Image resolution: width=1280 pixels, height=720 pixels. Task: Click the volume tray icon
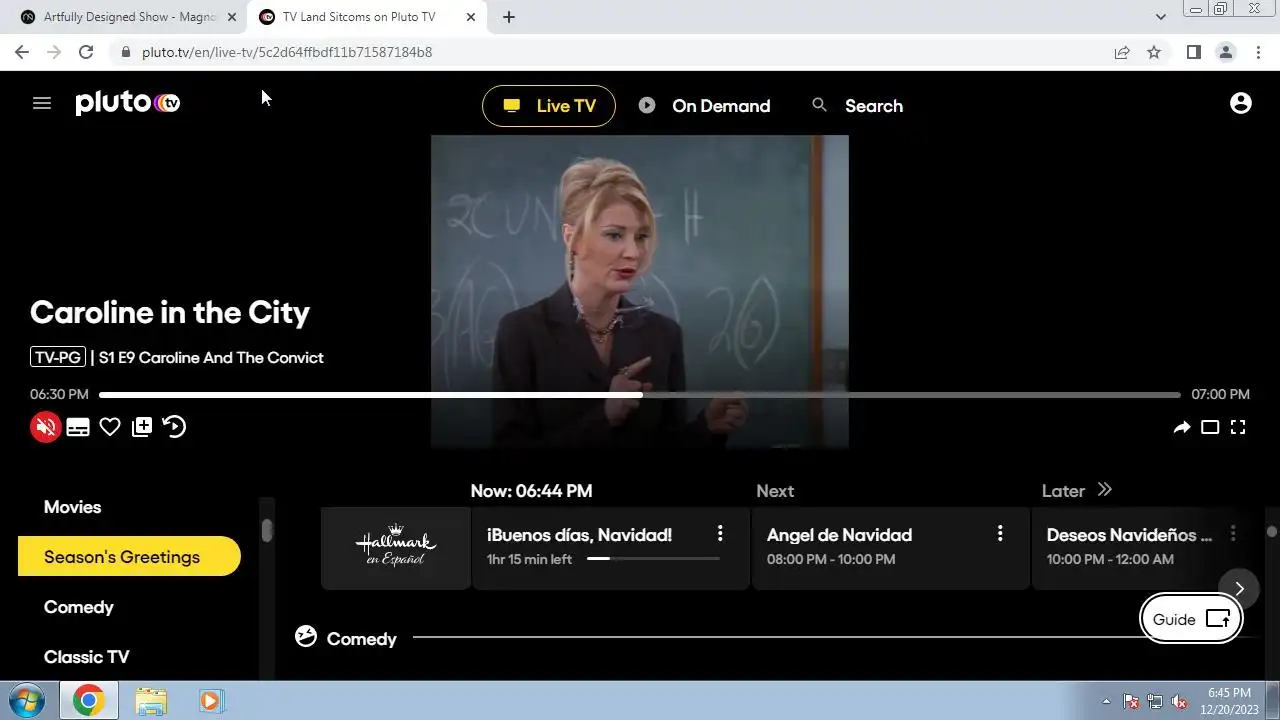(x=1179, y=701)
